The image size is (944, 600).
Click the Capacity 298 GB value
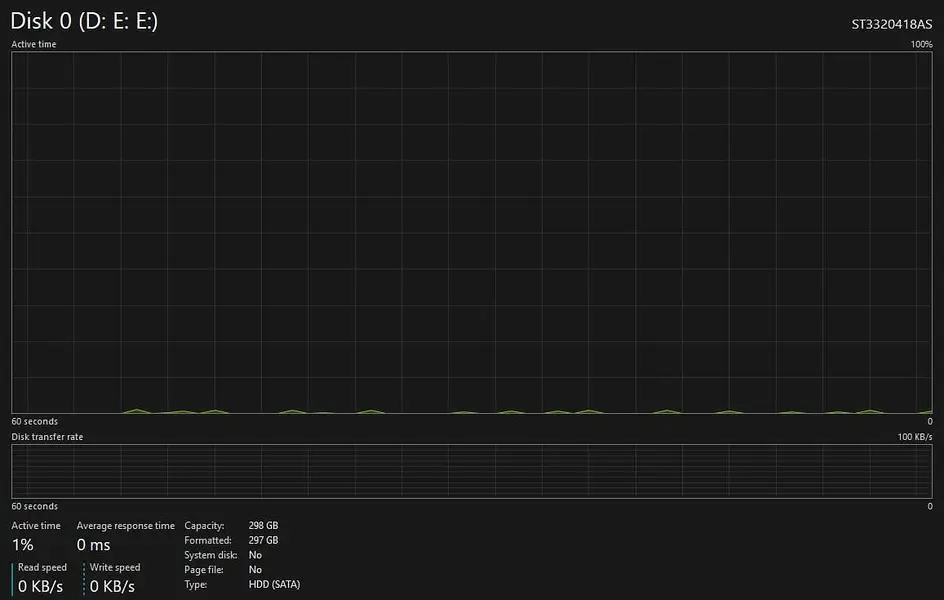point(263,526)
